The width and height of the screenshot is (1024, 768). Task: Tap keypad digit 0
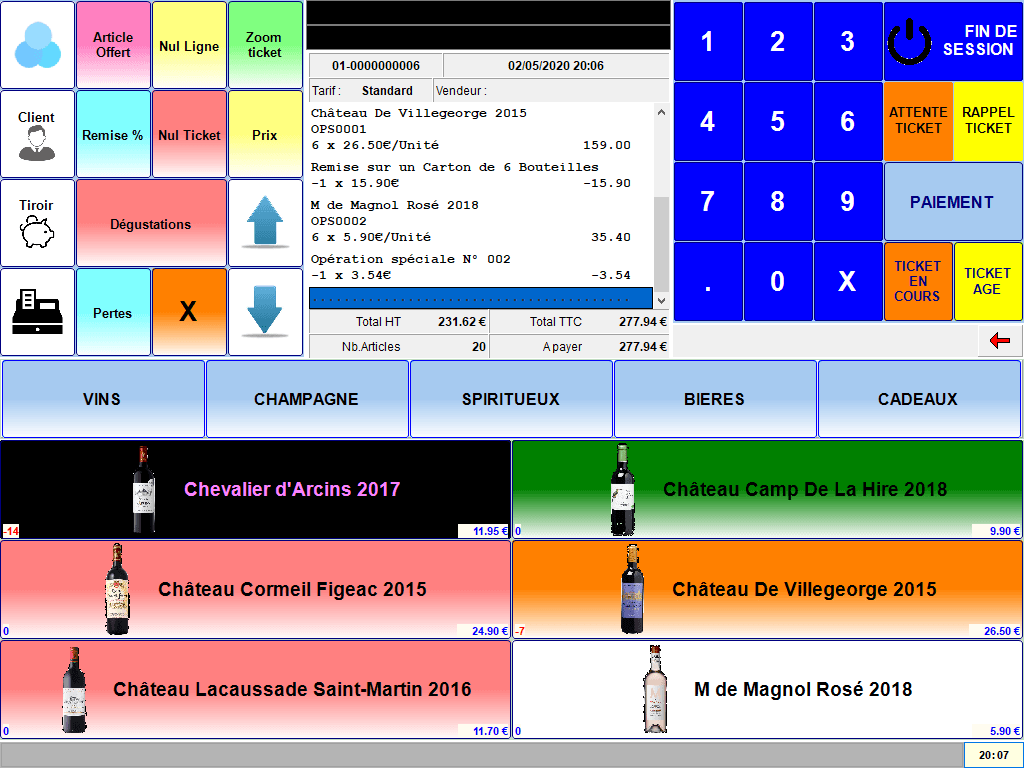click(x=778, y=281)
